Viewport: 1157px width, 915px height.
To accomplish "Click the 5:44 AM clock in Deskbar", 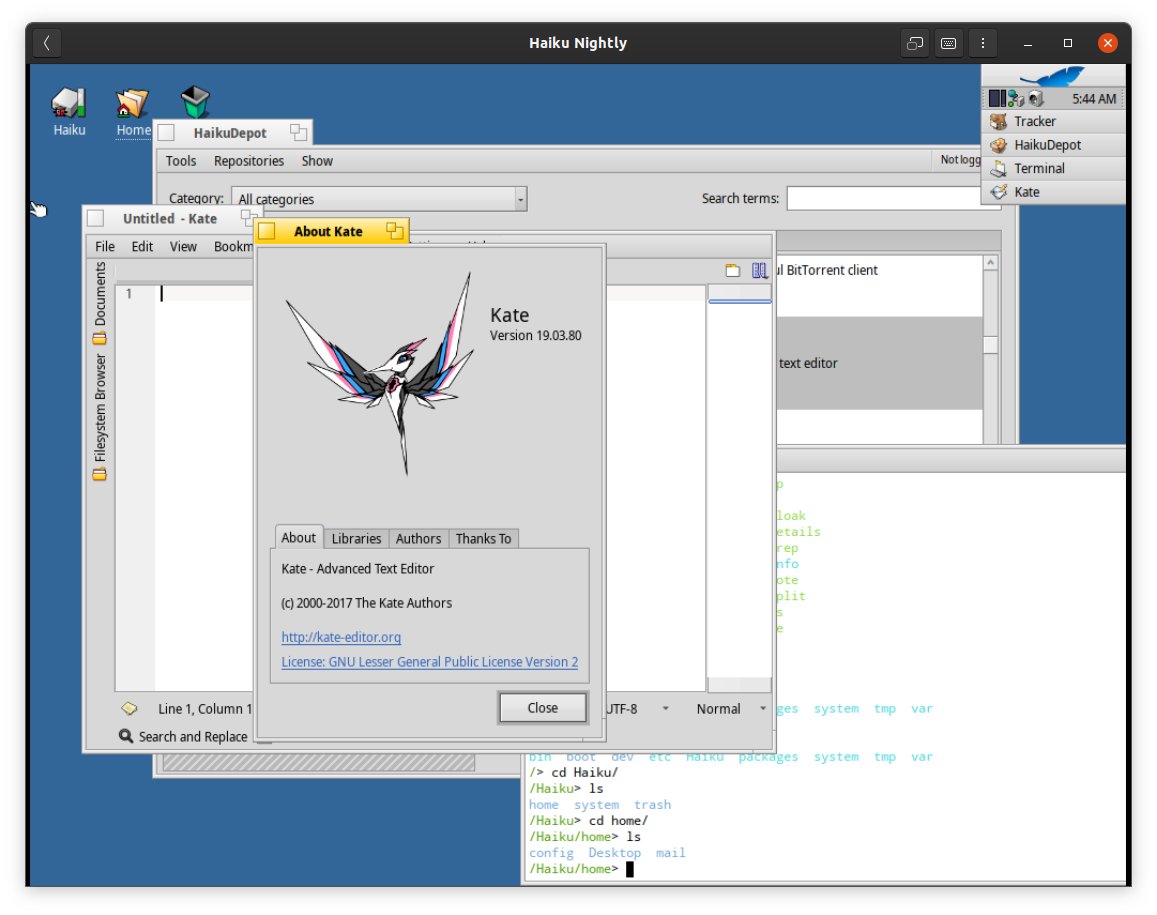I will (1094, 99).
